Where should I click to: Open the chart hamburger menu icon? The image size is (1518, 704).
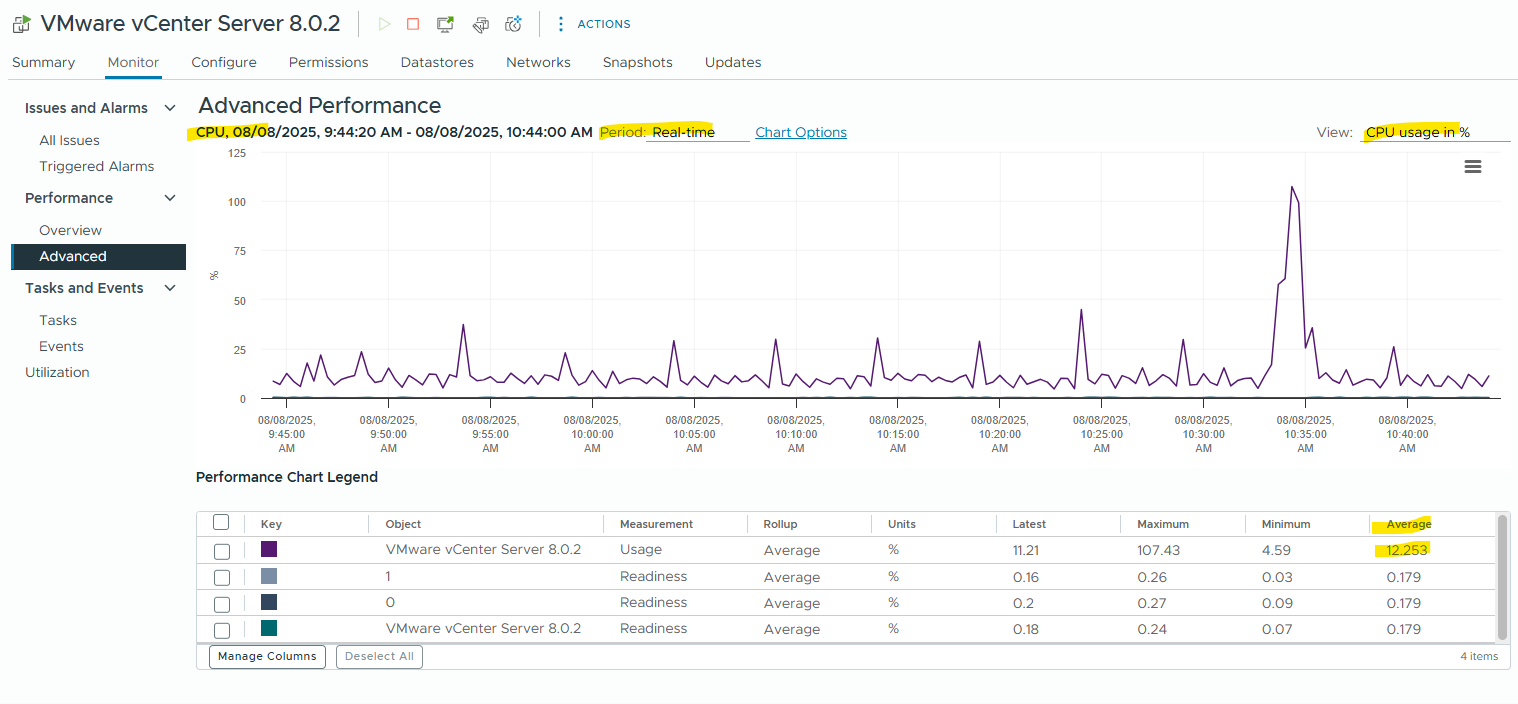[1472, 167]
